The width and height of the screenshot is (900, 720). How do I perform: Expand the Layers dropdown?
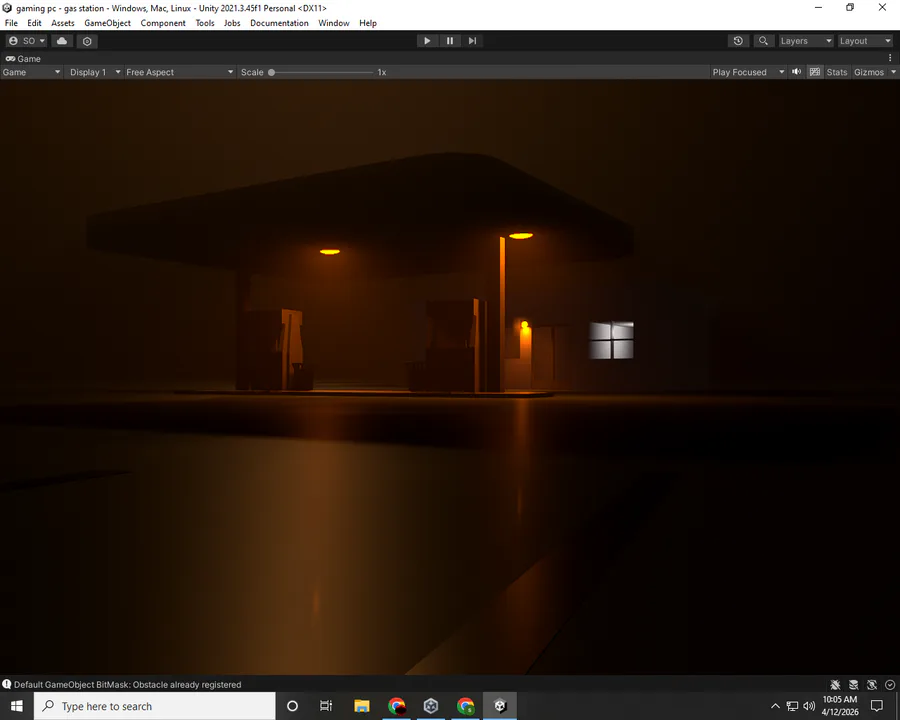[x=805, y=41]
